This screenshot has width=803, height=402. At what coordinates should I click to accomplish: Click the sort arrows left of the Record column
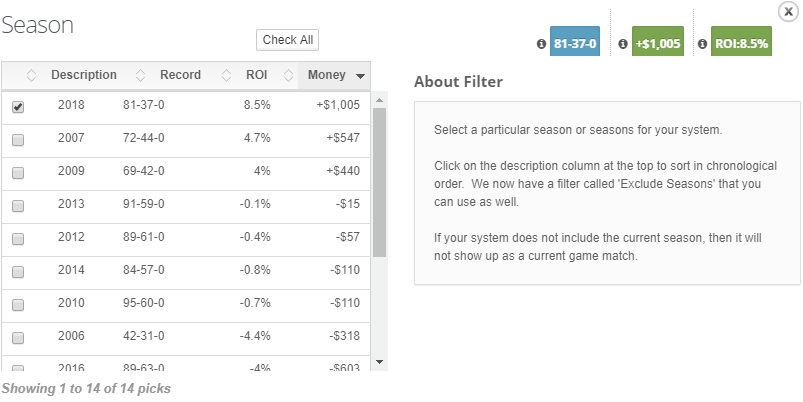[140, 75]
